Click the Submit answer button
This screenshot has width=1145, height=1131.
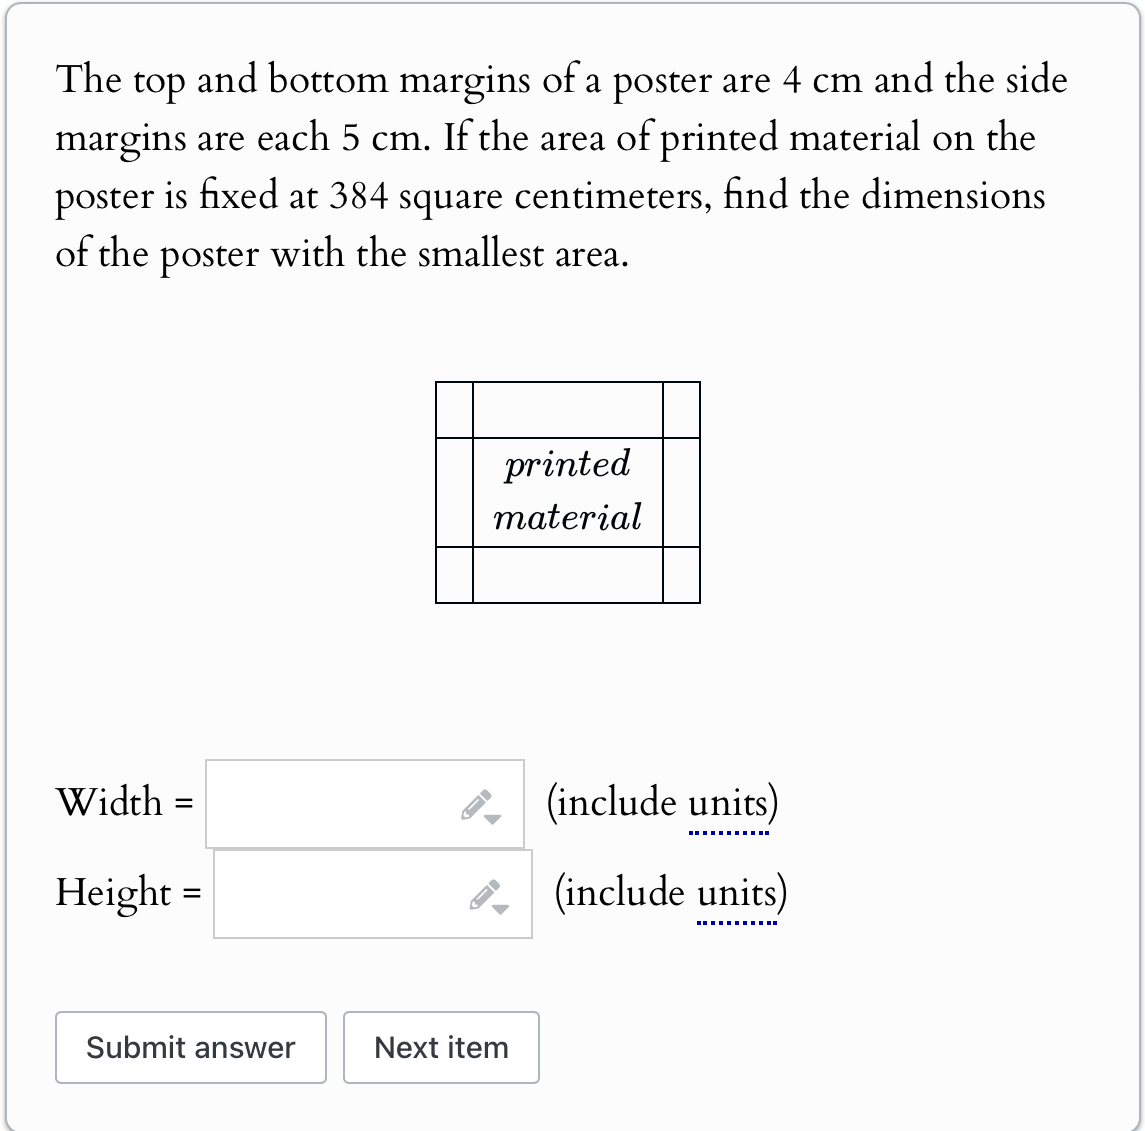click(x=190, y=1047)
